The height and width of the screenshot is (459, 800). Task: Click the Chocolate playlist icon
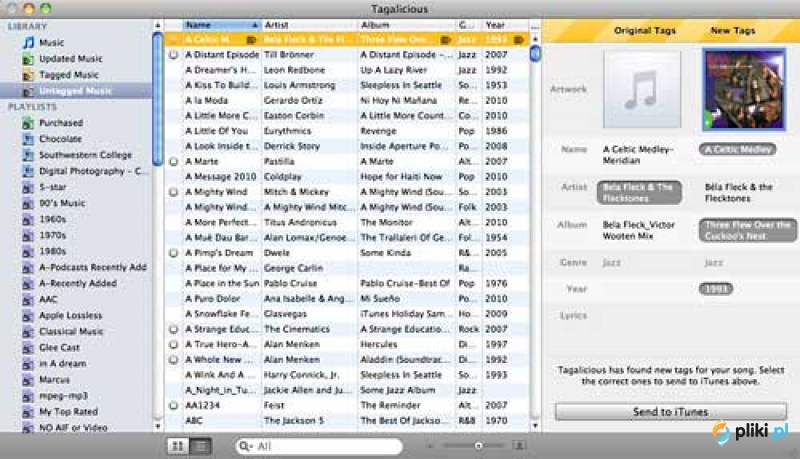tap(29, 139)
